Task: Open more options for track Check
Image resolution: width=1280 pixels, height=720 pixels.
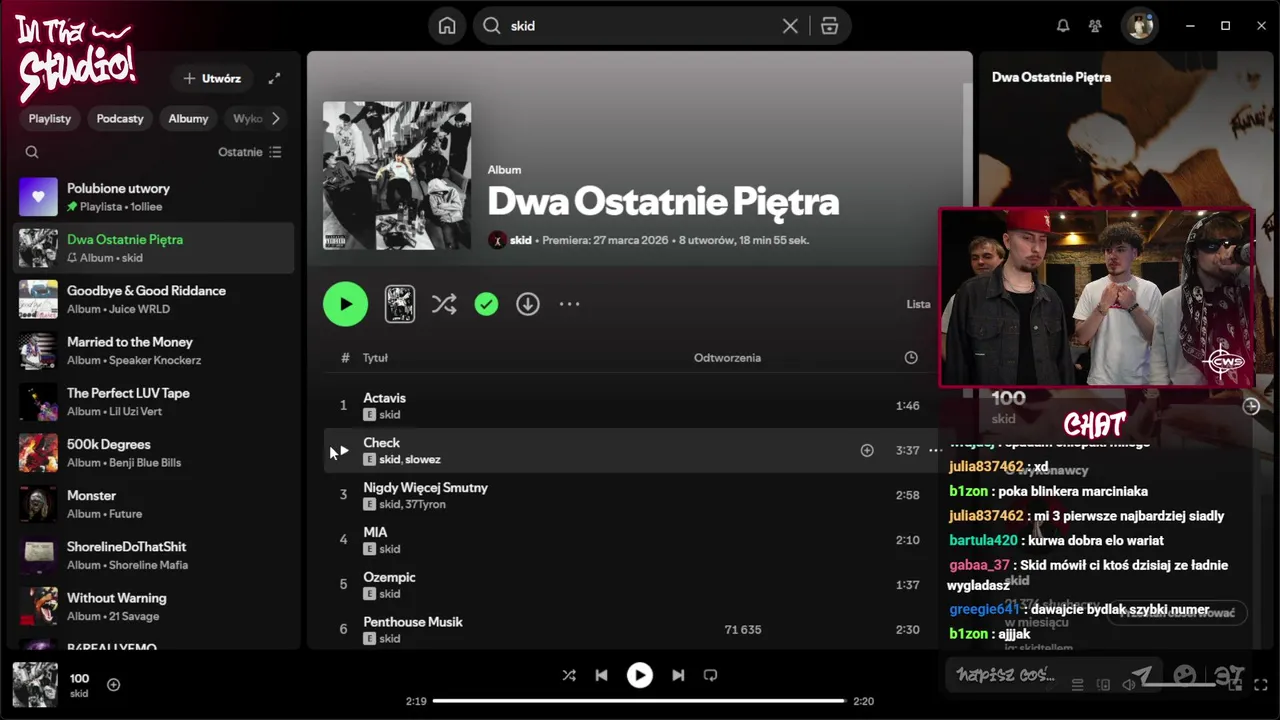Action: (935, 450)
